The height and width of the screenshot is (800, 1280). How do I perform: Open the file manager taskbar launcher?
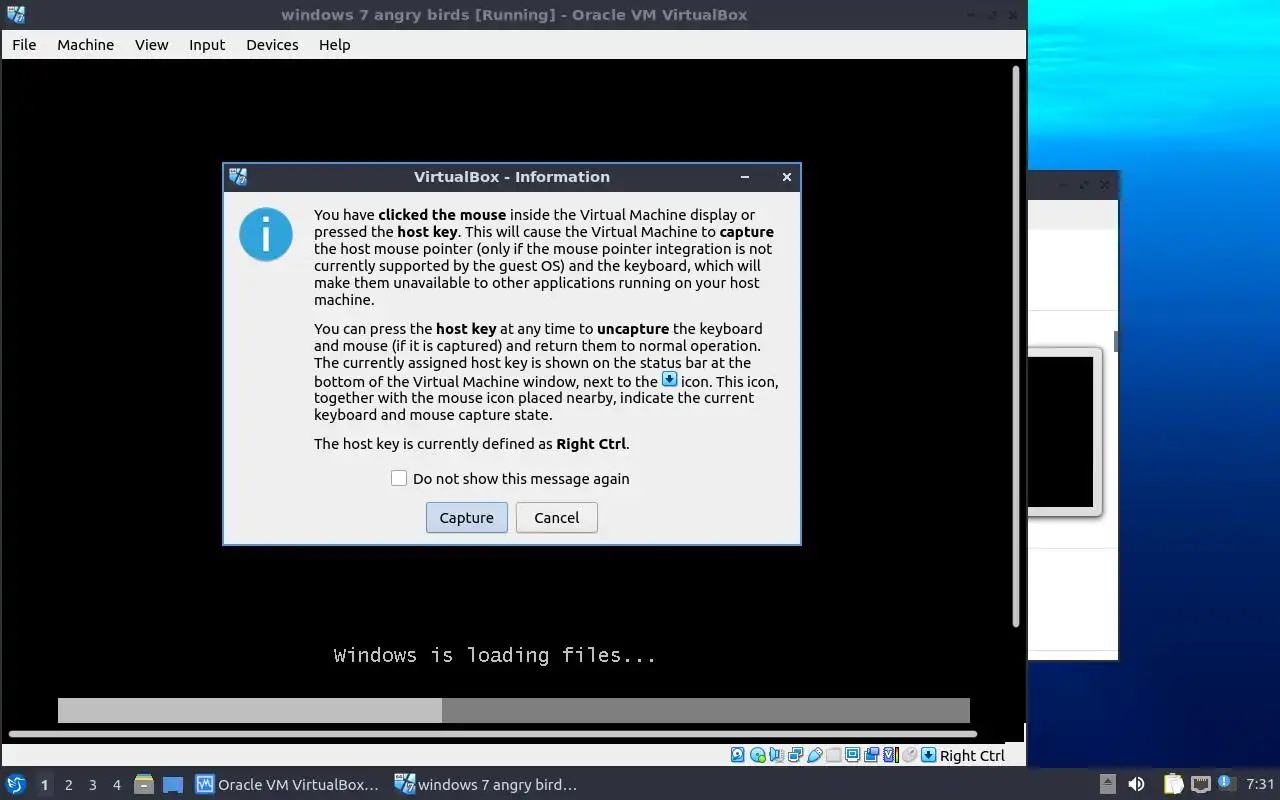(x=144, y=784)
